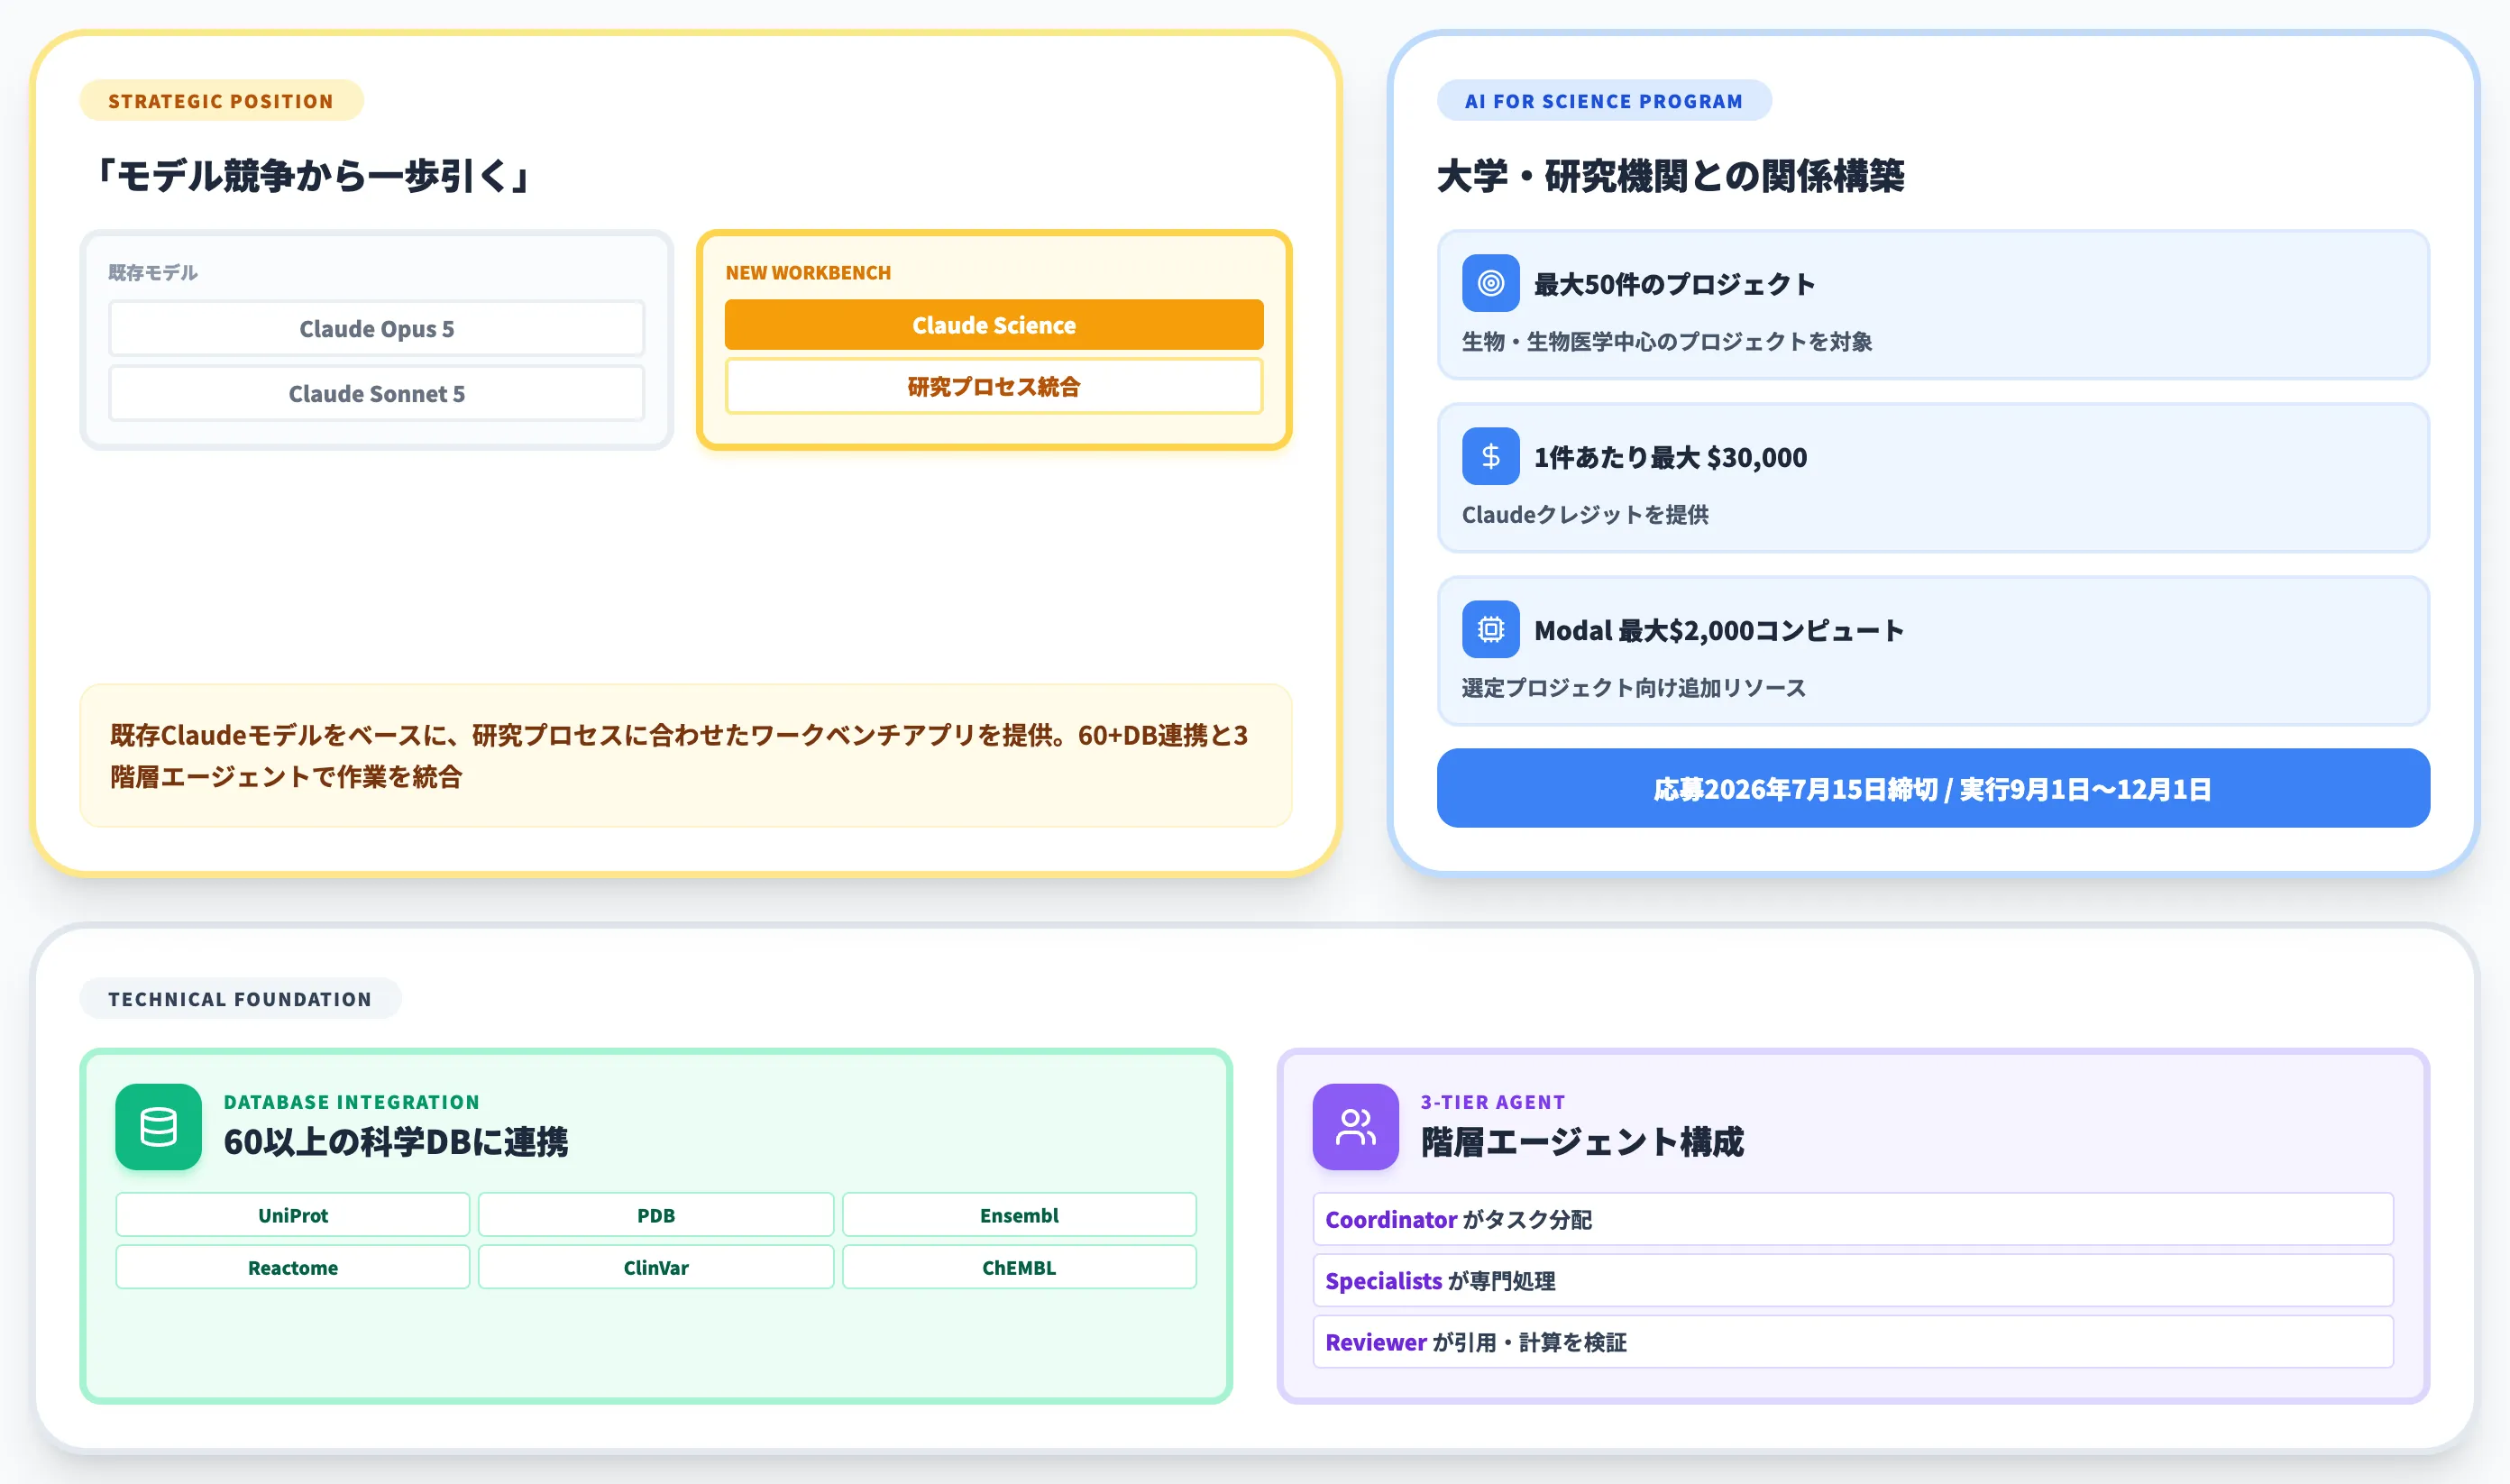Click the 60以上の科学DBに連携 heading
Screen dimensions: 2510x1484
395,1141
